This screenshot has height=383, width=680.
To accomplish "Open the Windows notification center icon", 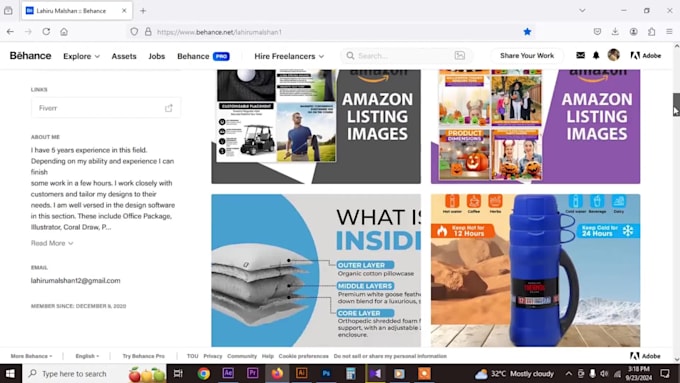I will [665, 373].
